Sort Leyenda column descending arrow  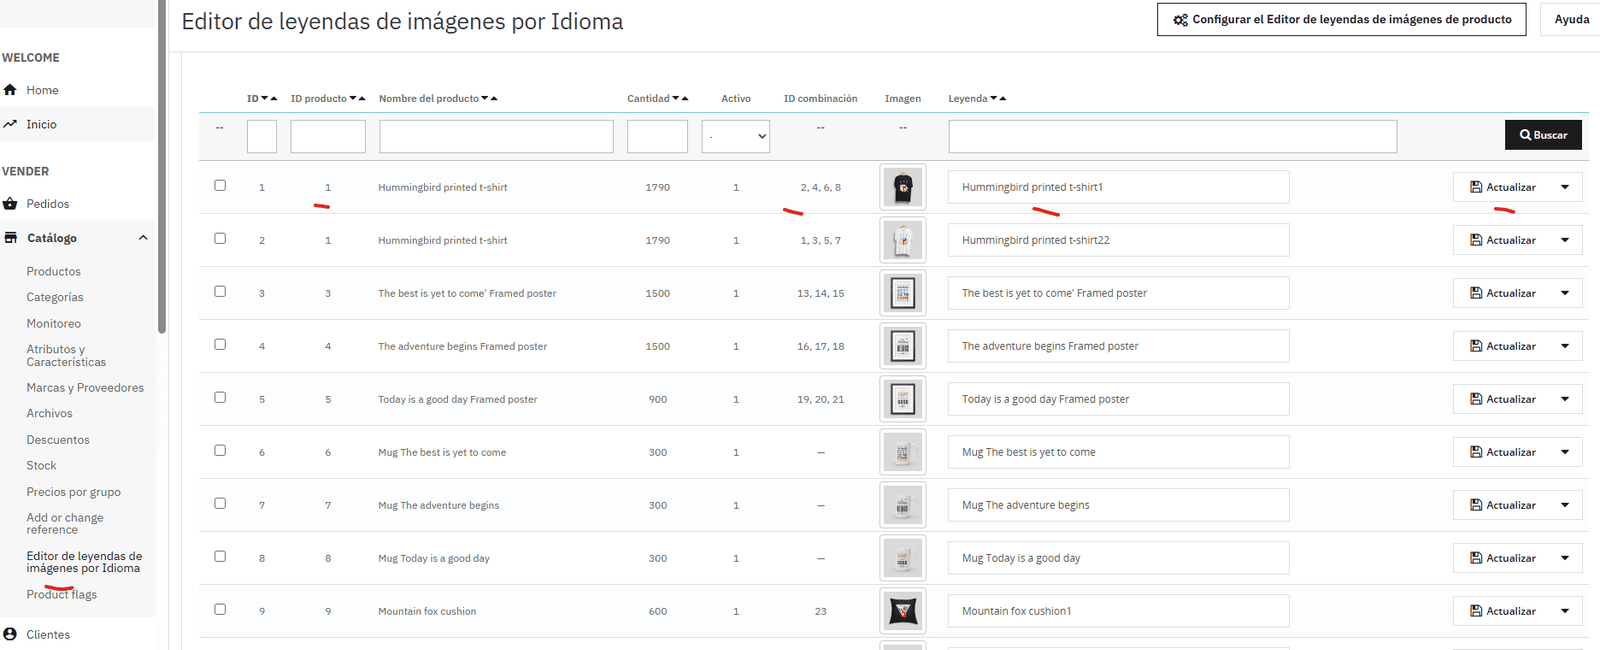tap(994, 99)
